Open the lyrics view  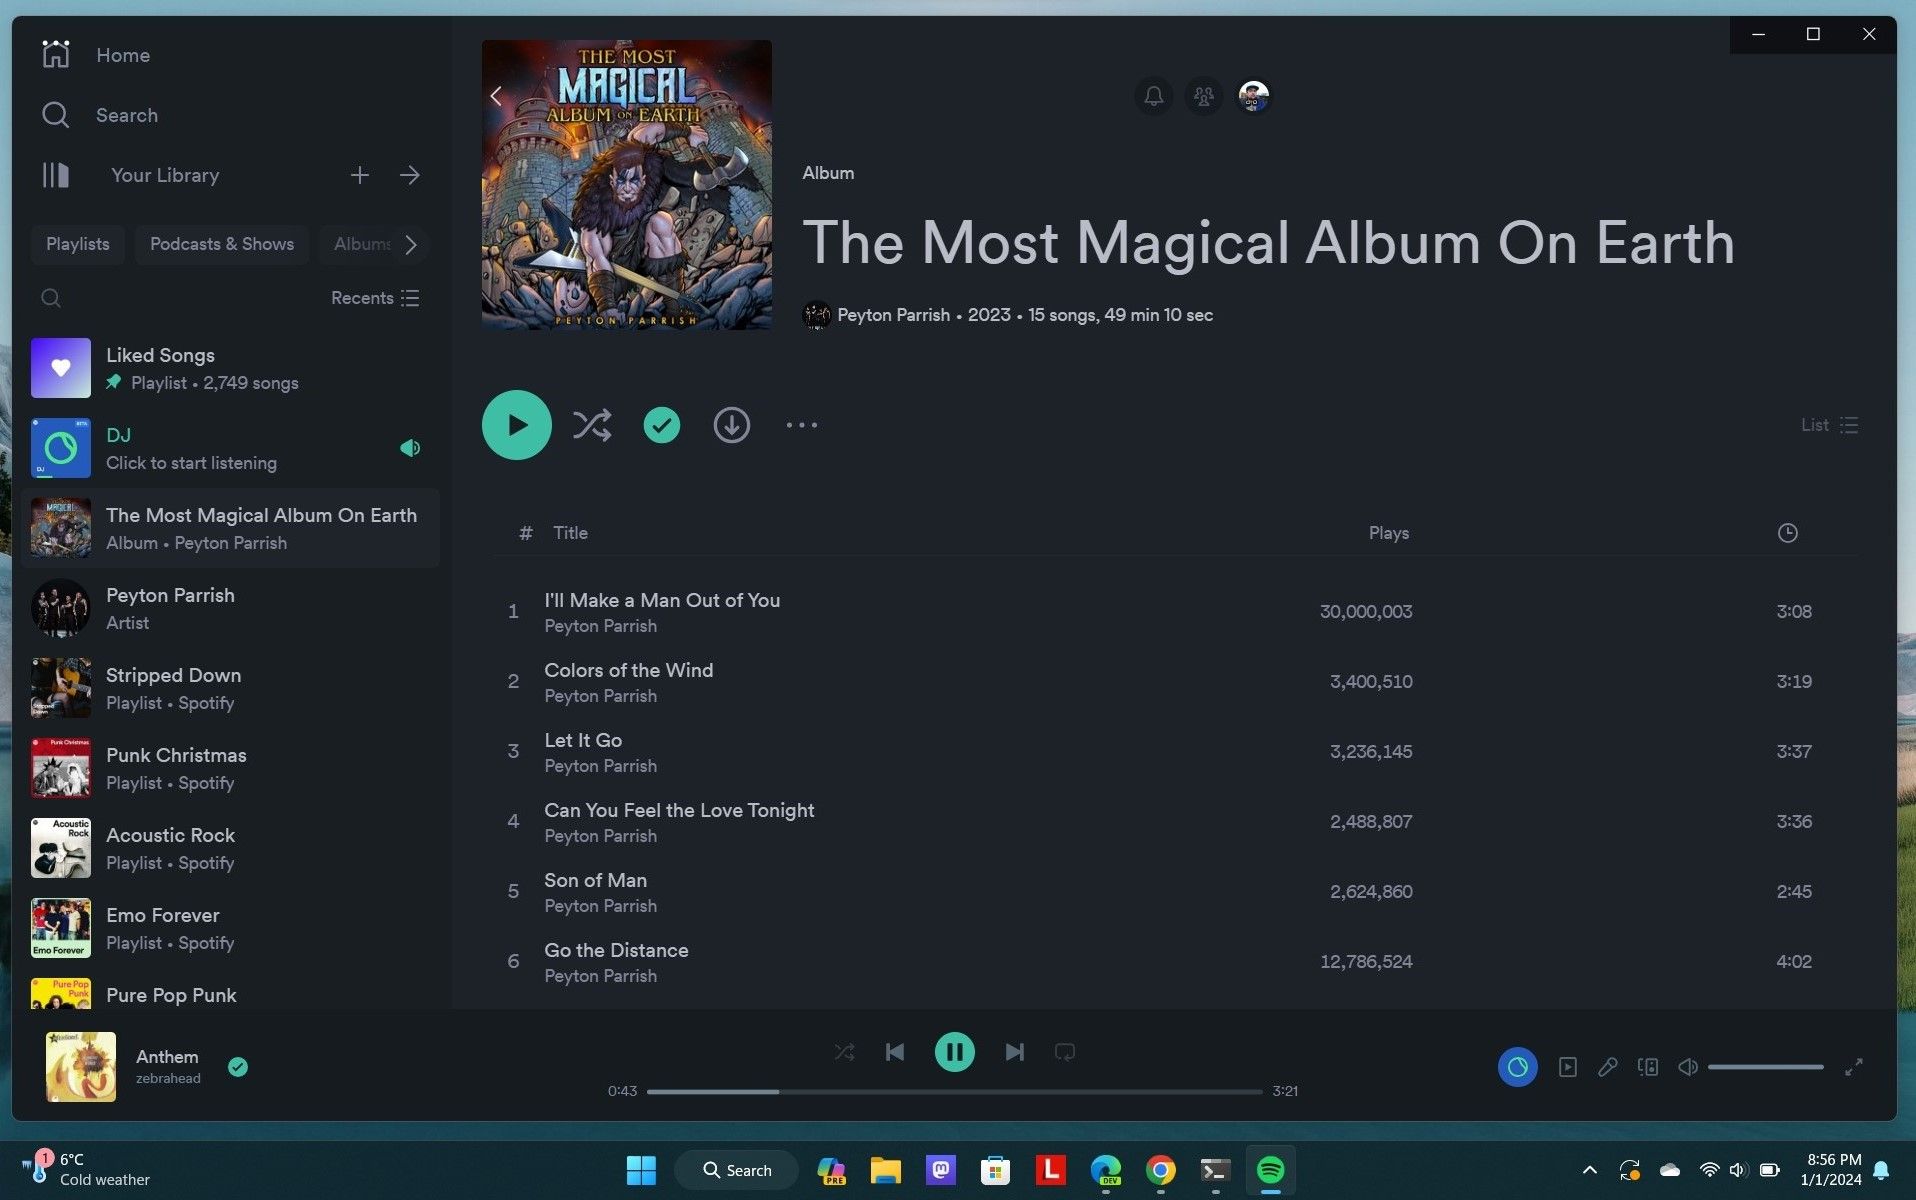pyautogui.click(x=1608, y=1067)
